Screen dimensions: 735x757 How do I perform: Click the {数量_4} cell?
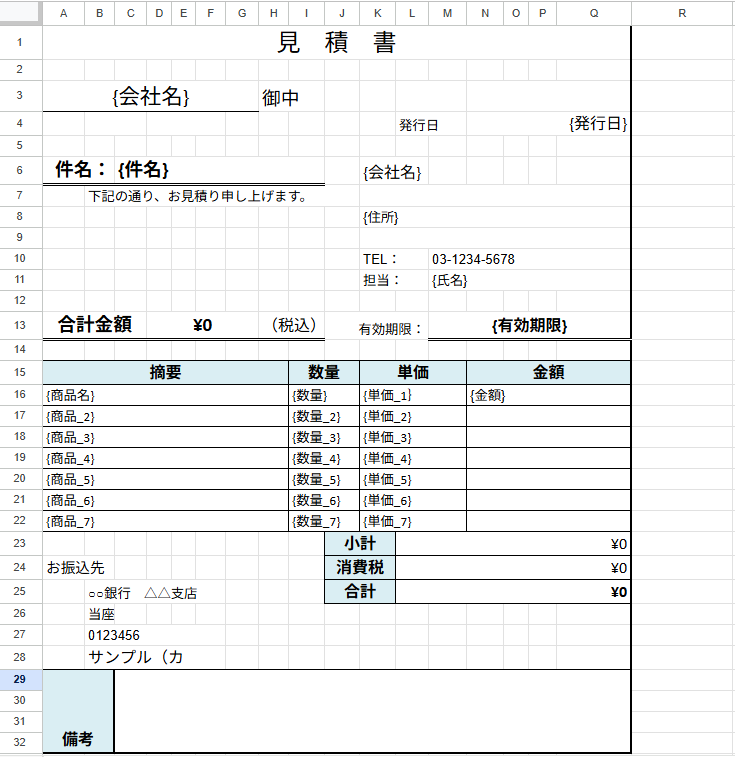click(x=324, y=458)
